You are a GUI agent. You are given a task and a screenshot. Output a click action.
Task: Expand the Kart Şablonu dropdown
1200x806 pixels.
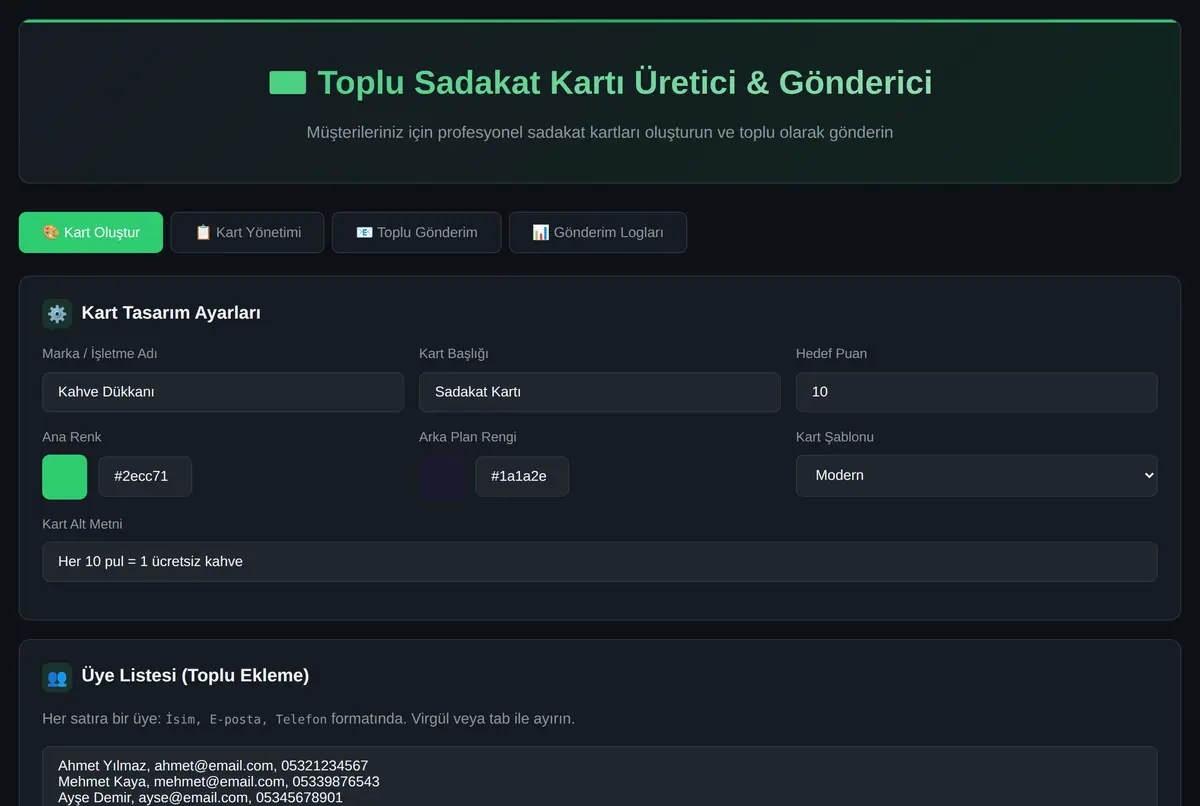click(976, 475)
